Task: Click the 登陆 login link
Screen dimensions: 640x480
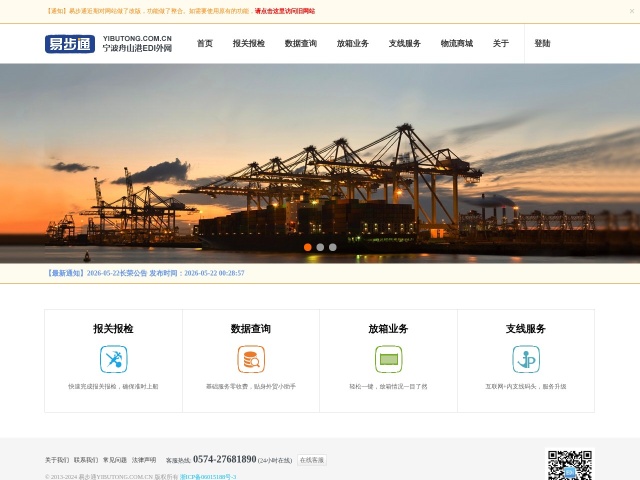Action: click(542, 43)
